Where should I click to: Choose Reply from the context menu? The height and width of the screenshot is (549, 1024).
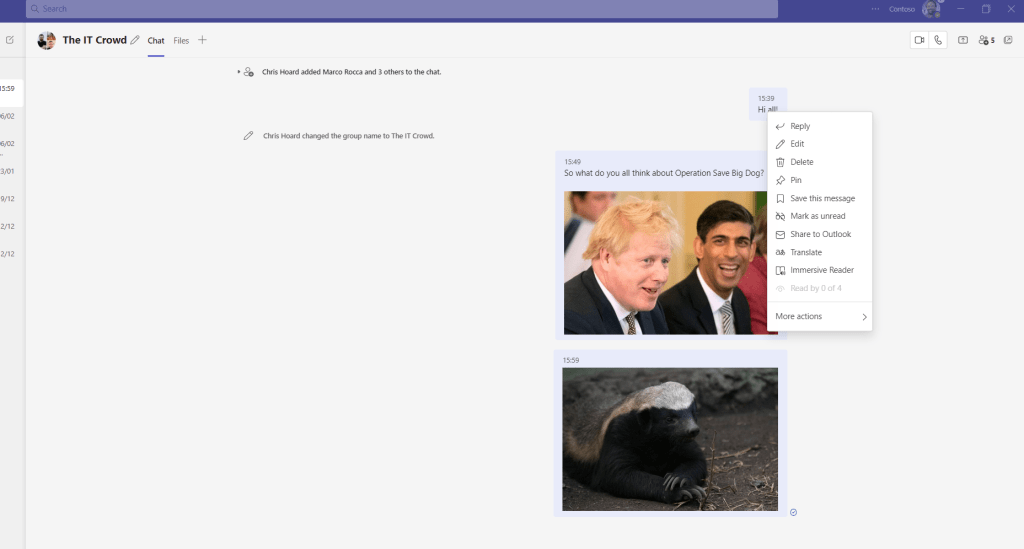point(800,126)
